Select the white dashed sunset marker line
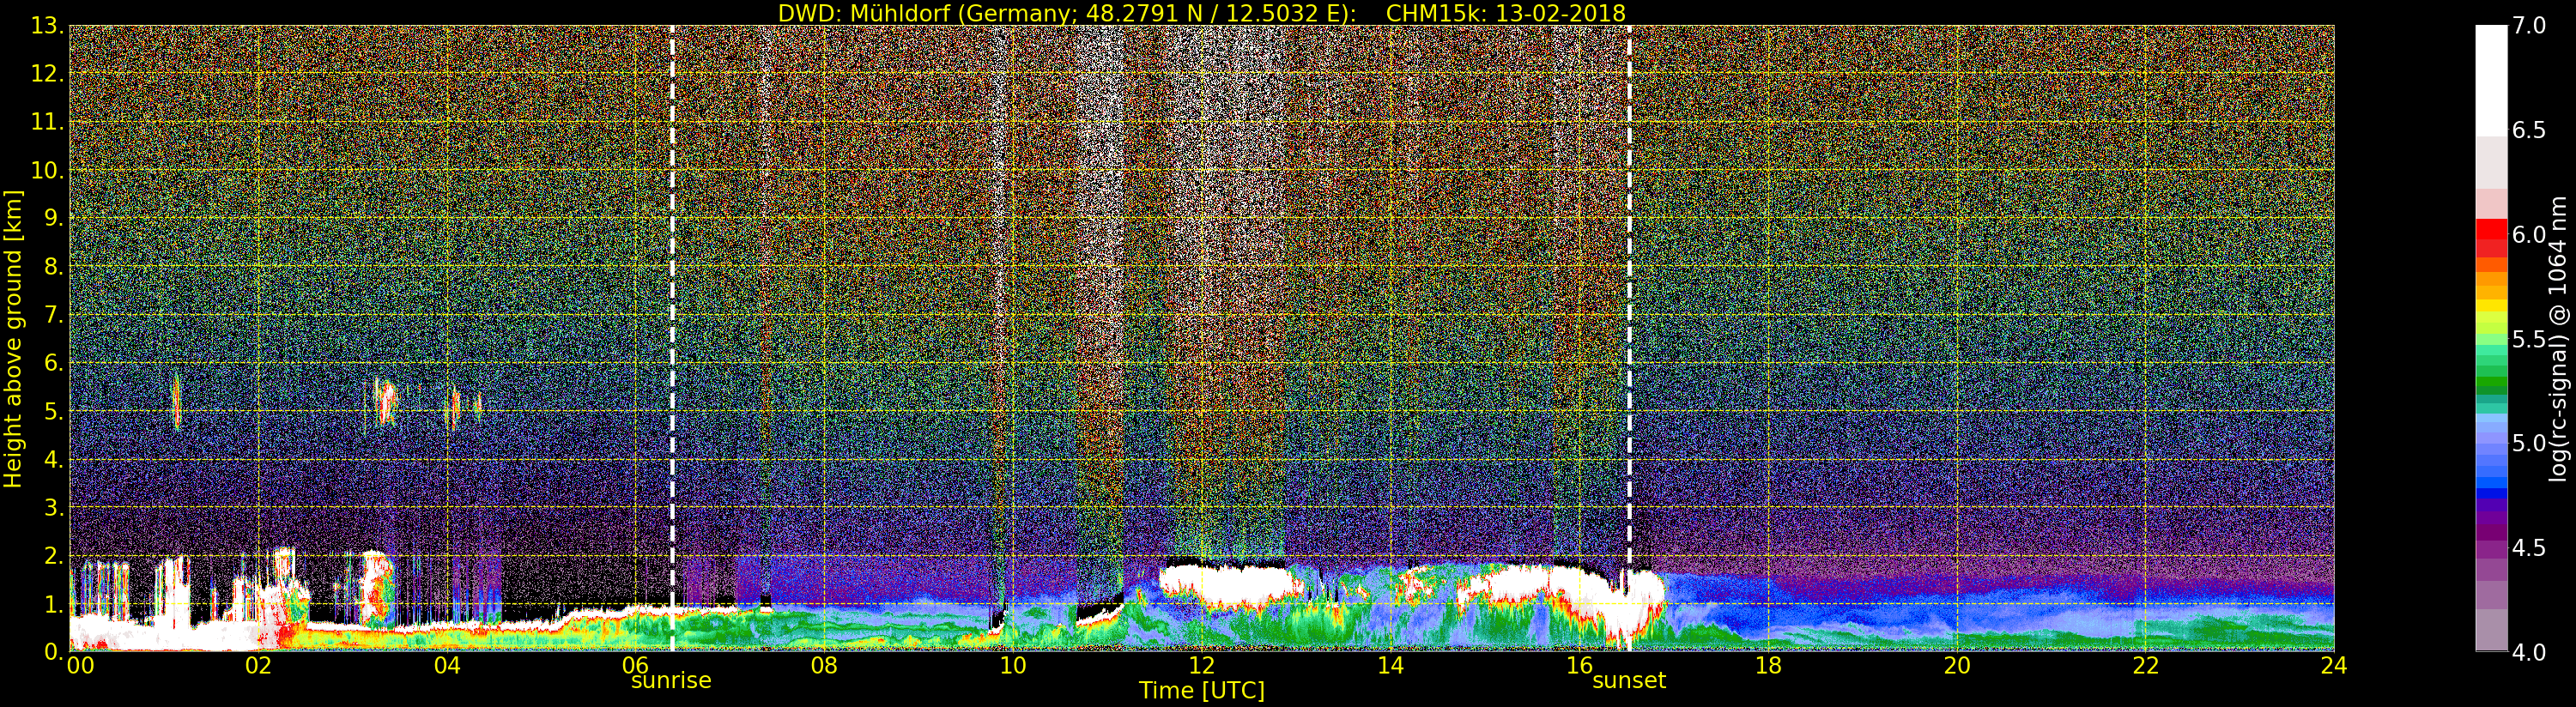The width and height of the screenshot is (2576, 707). pyautogui.click(x=1629, y=338)
